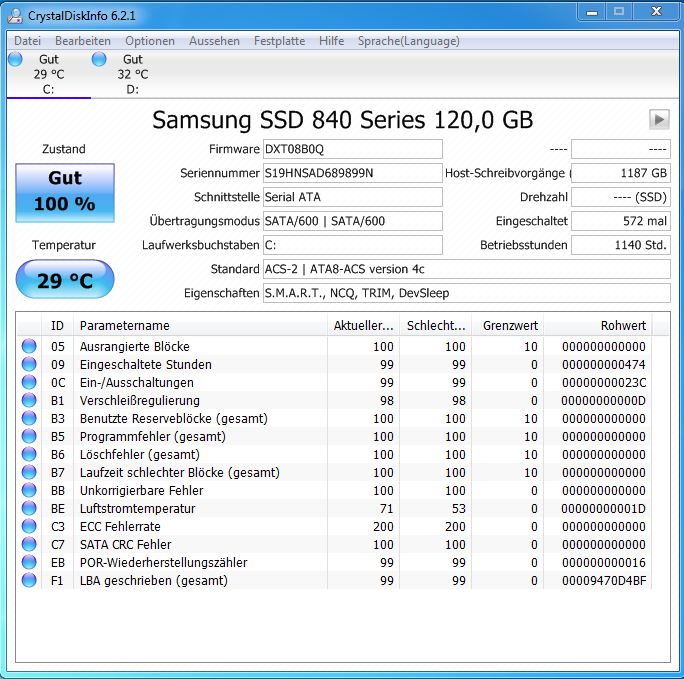Select the POR-Wiederherstellungszähler parameter name
The image size is (684, 679).
pos(164,563)
